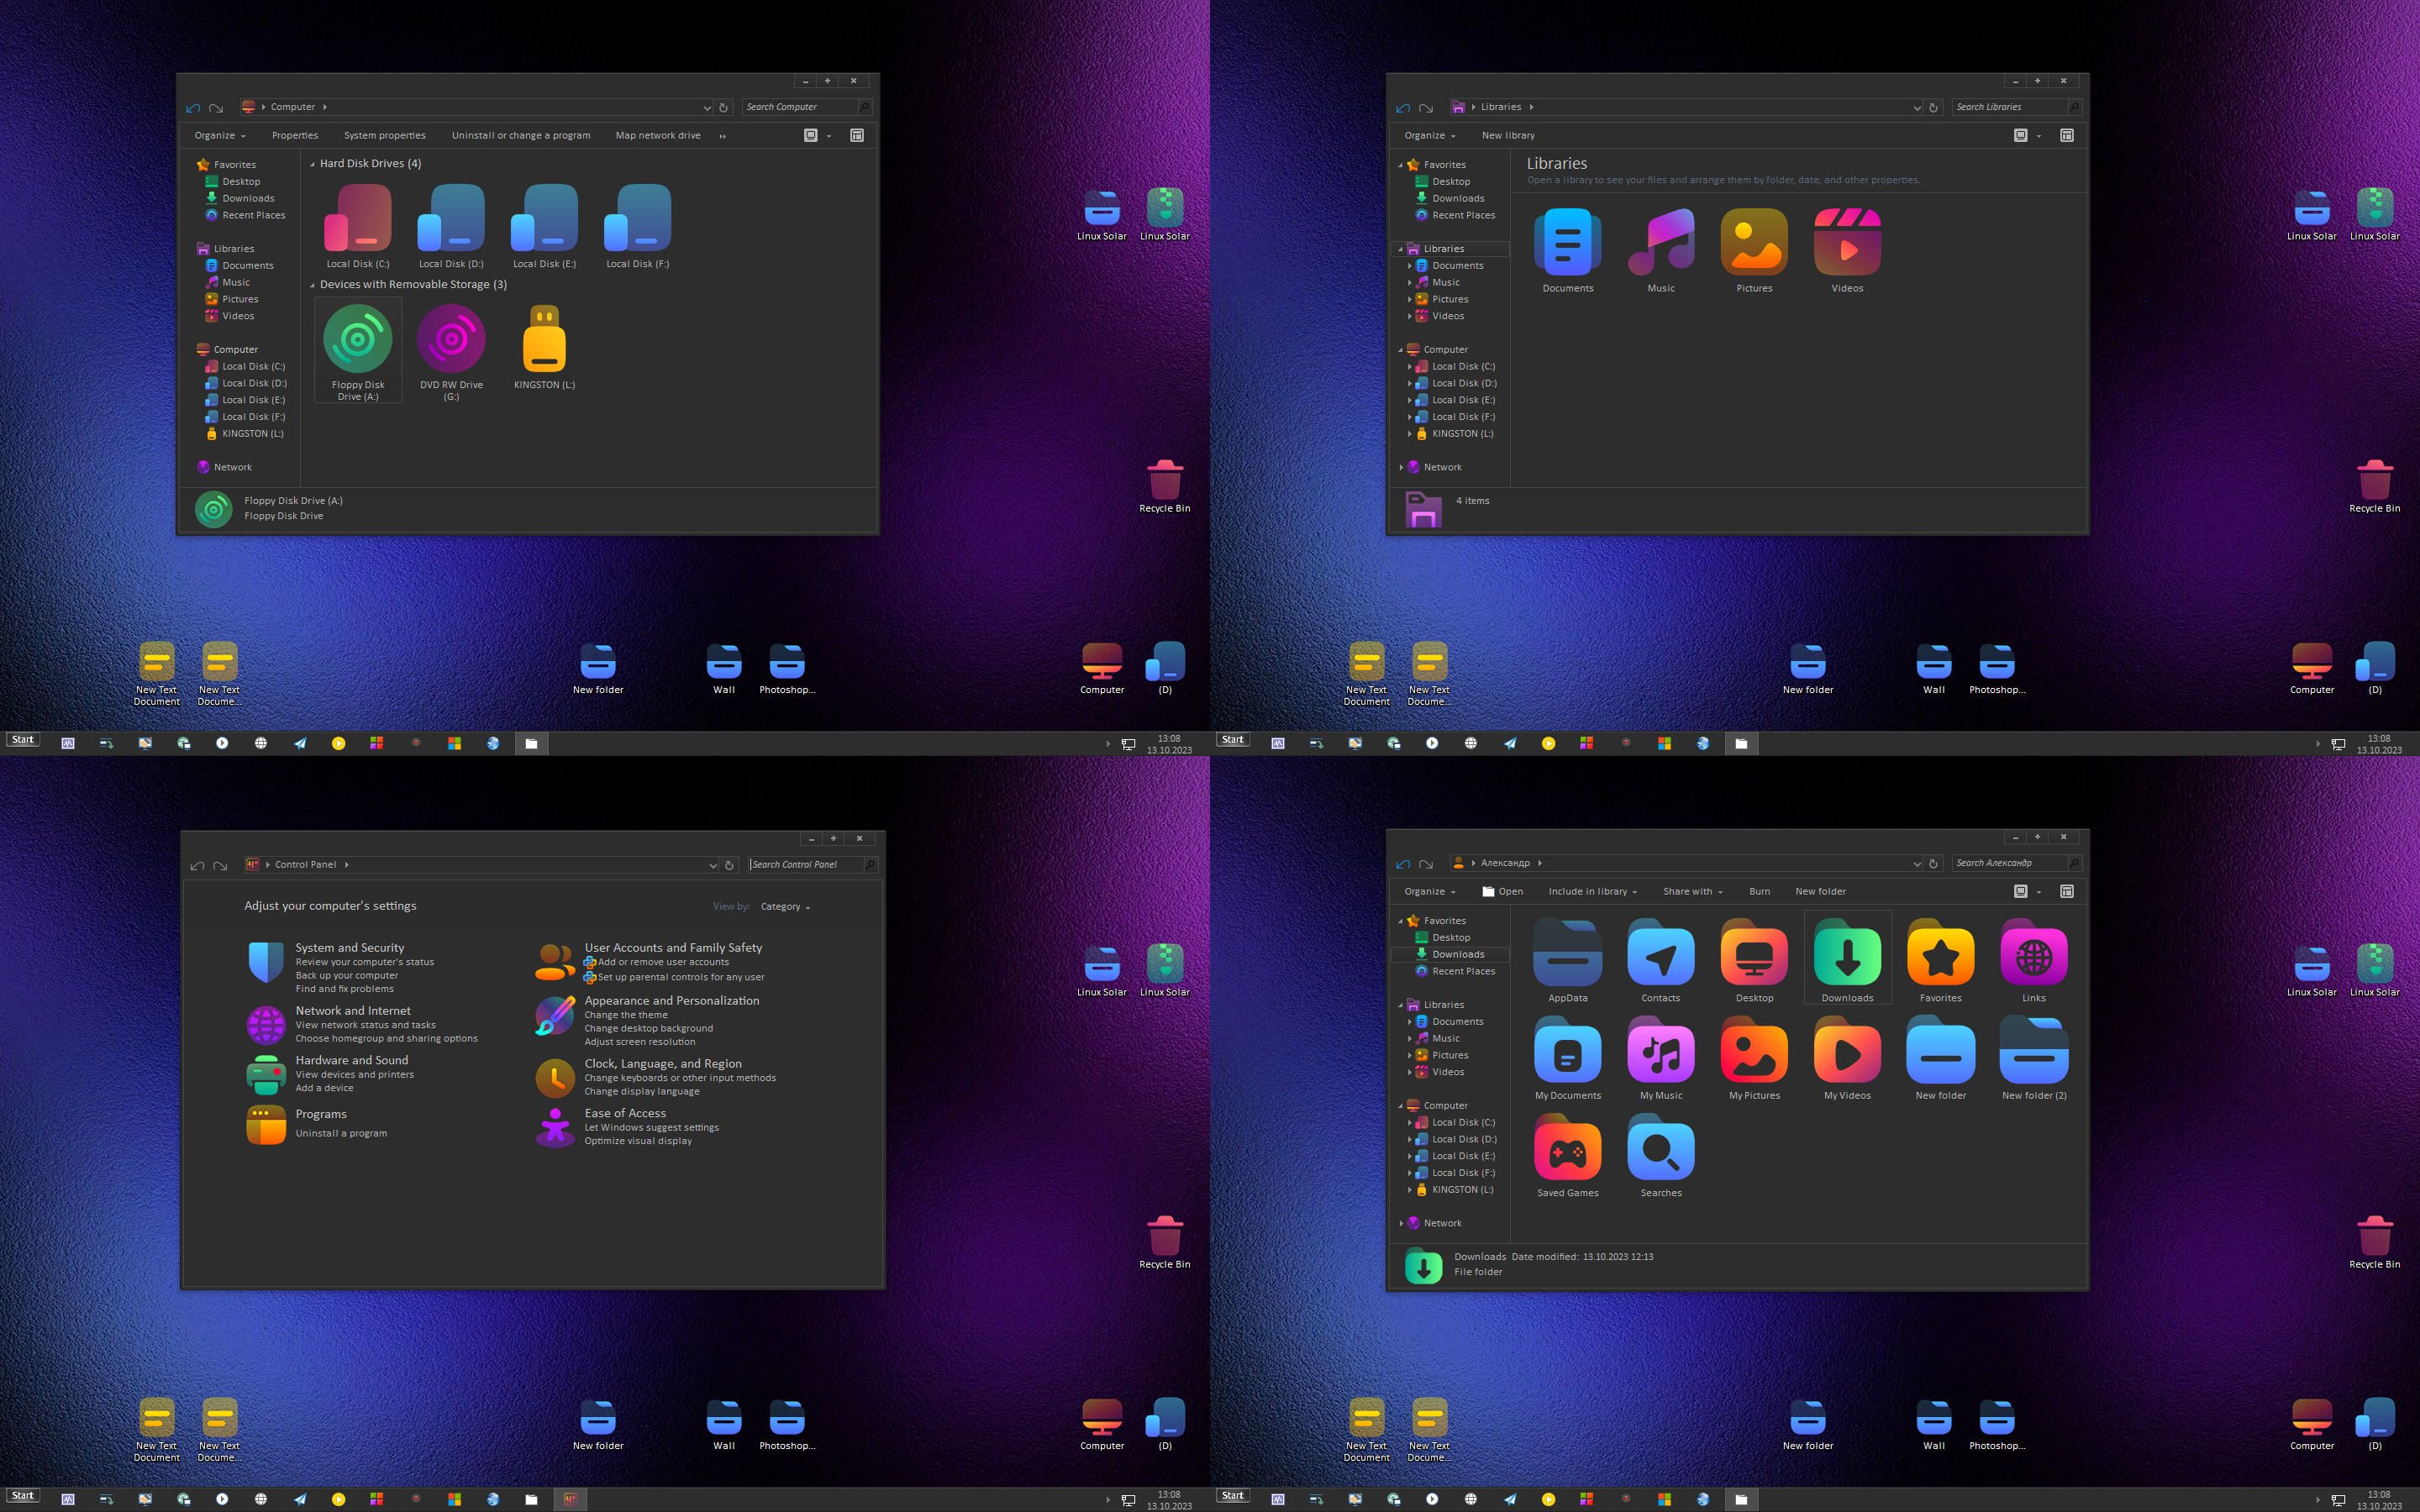The height and width of the screenshot is (1512, 2420).
Task: Open the View by Category dropdown
Action: [785, 906]
